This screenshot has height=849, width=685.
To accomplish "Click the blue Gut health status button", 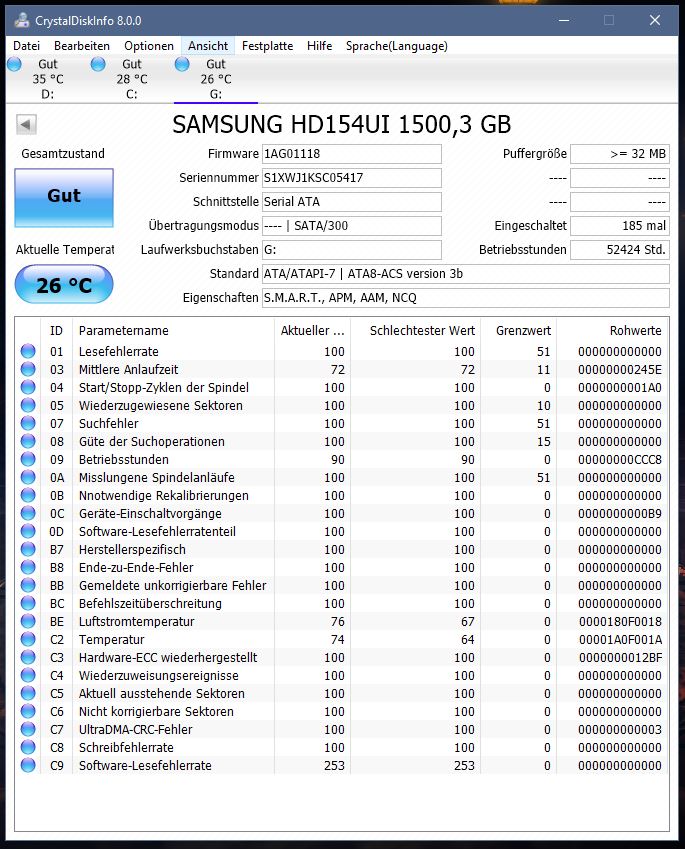I will [64, 198].
